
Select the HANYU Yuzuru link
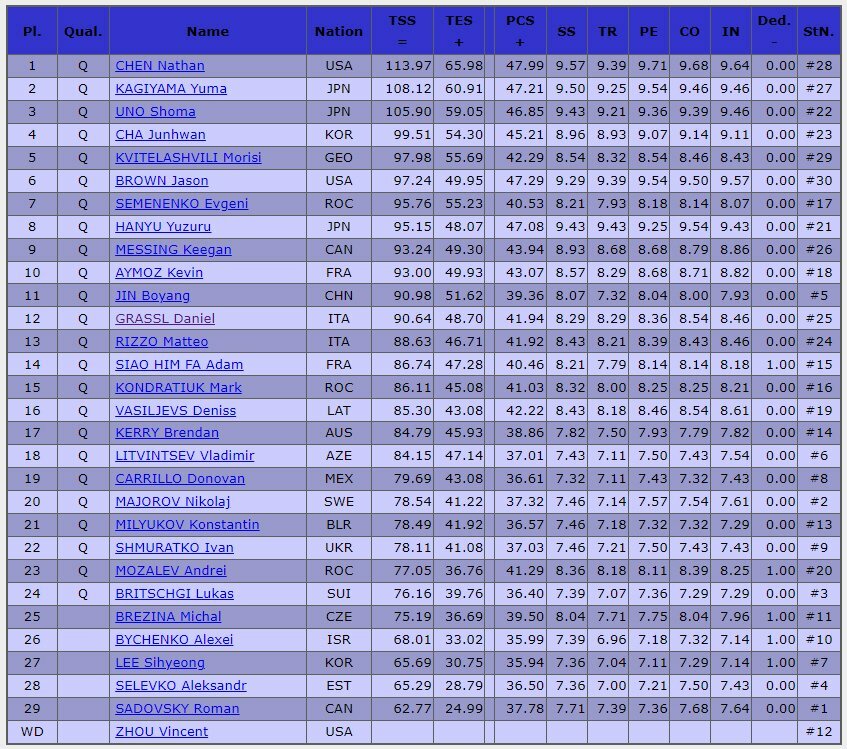[163, 227]
